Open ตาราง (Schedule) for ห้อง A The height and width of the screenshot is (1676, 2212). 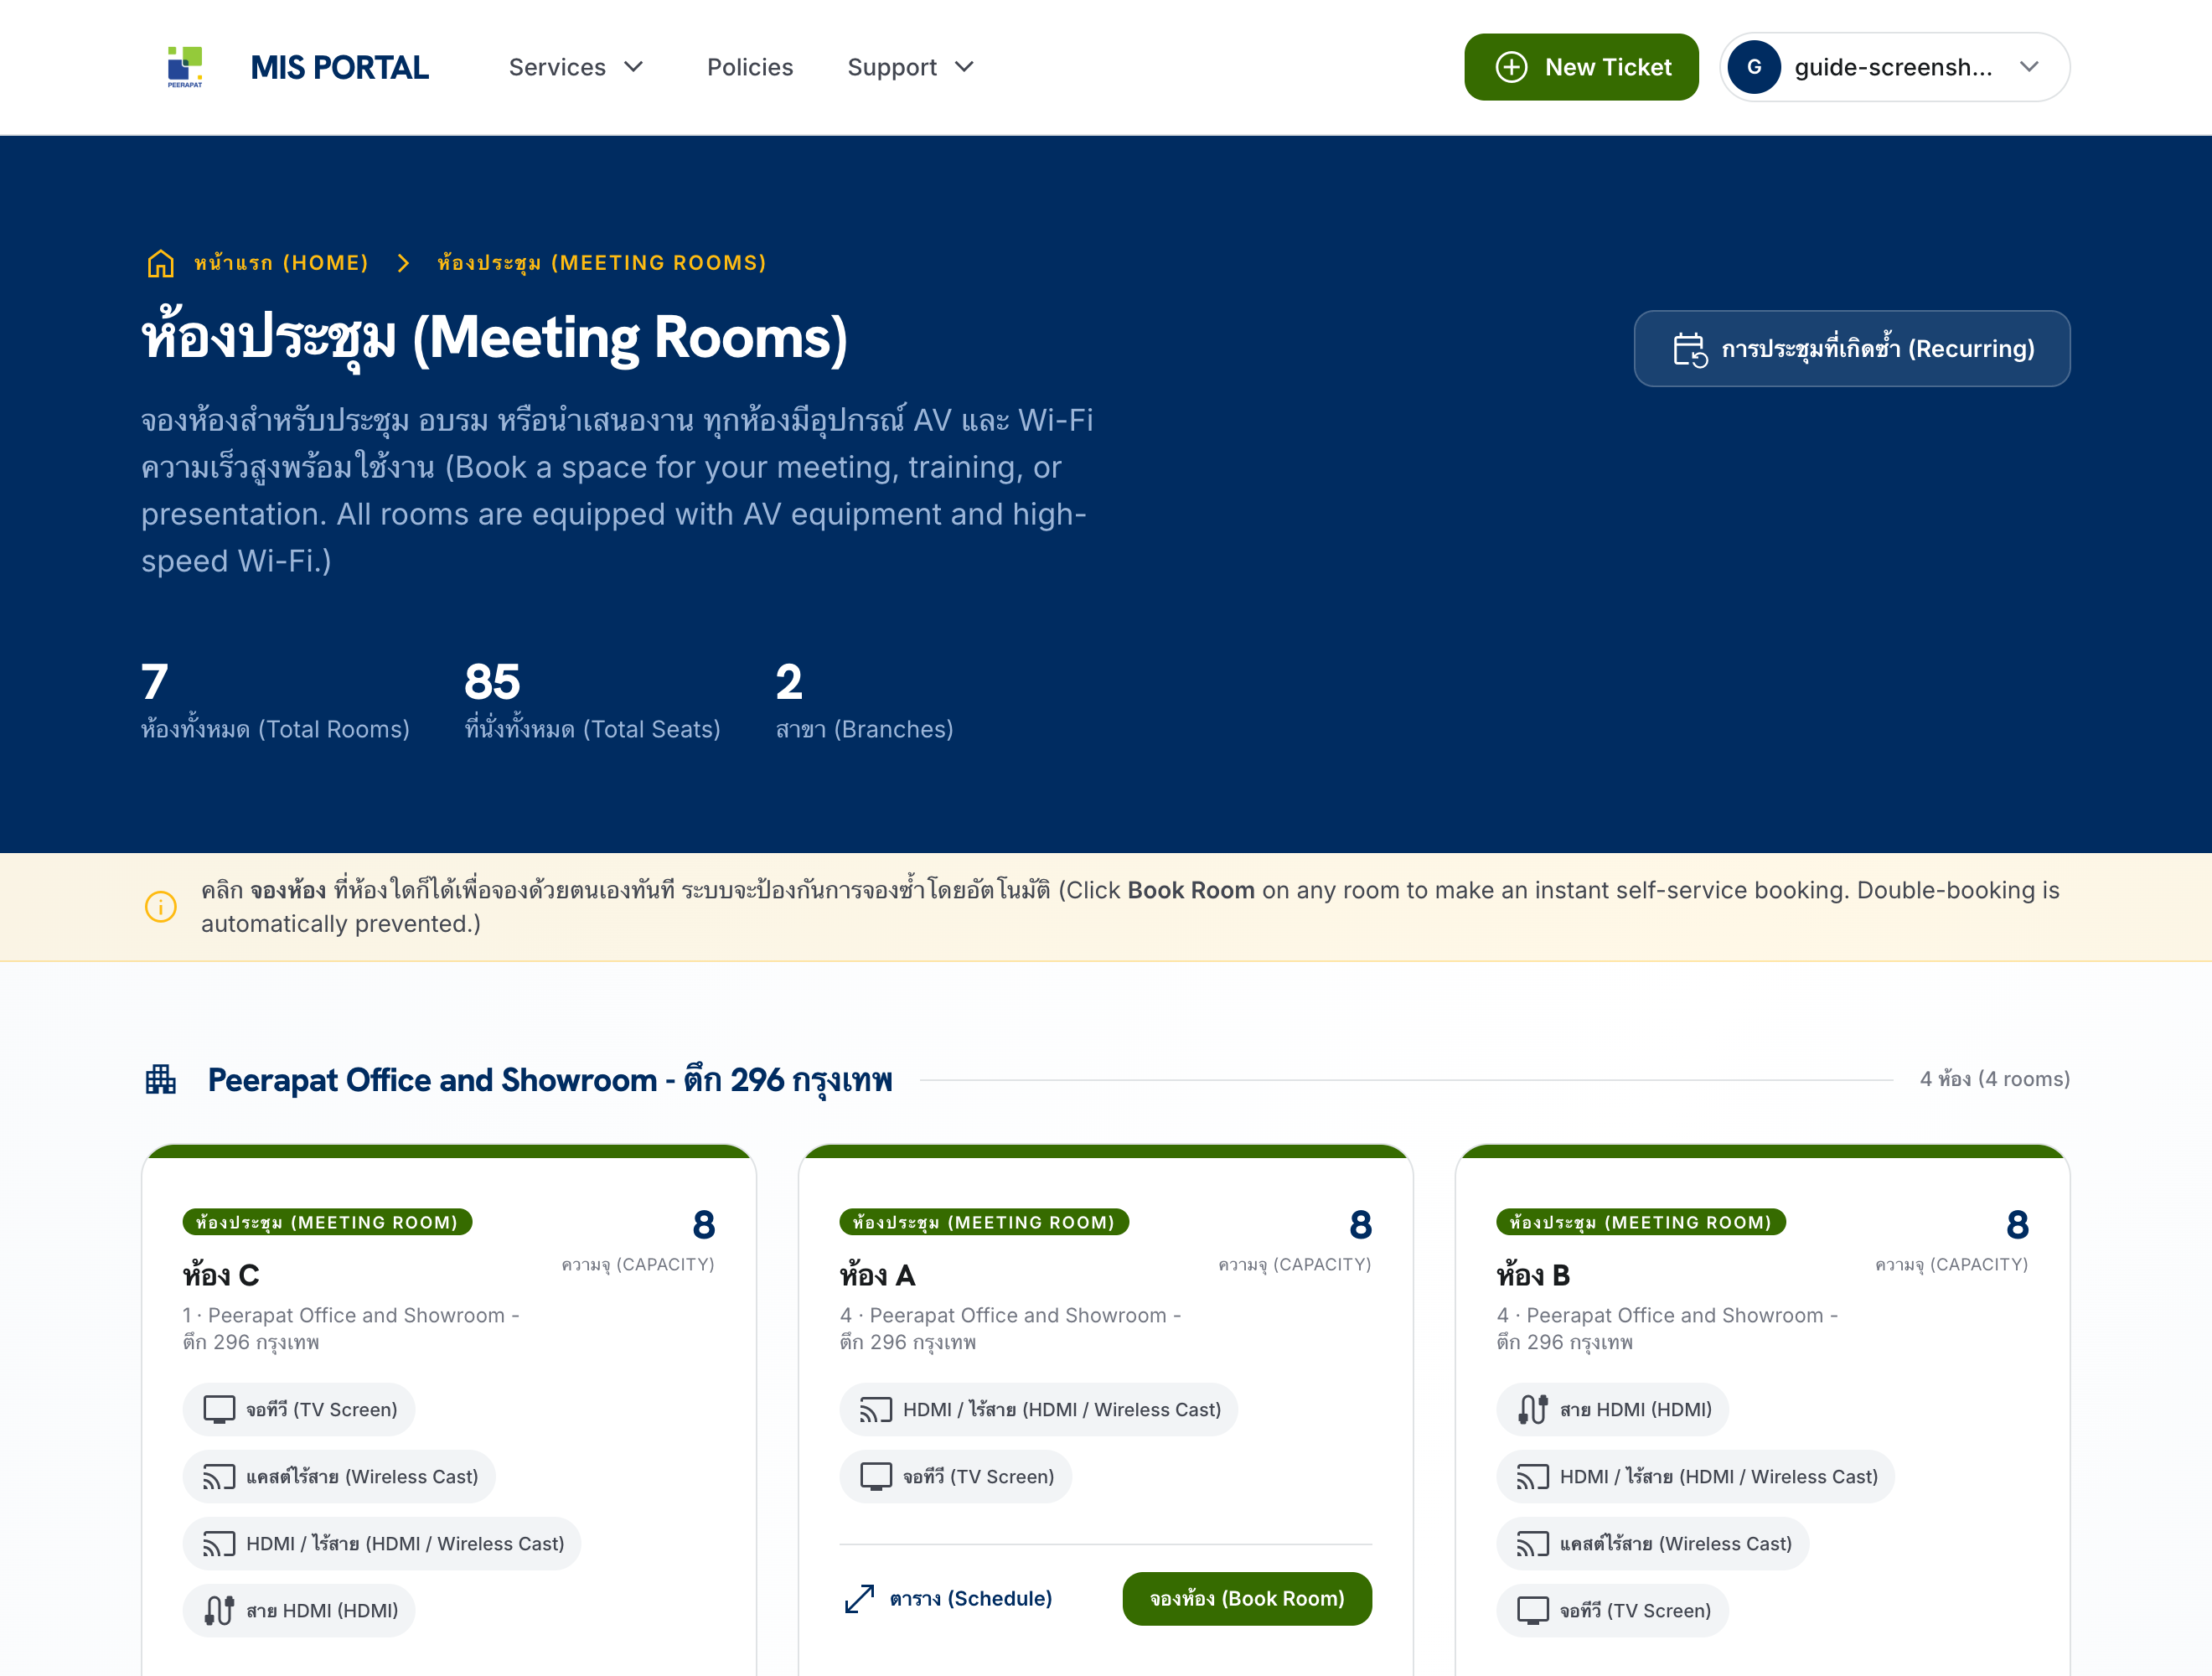point(948,1598)
